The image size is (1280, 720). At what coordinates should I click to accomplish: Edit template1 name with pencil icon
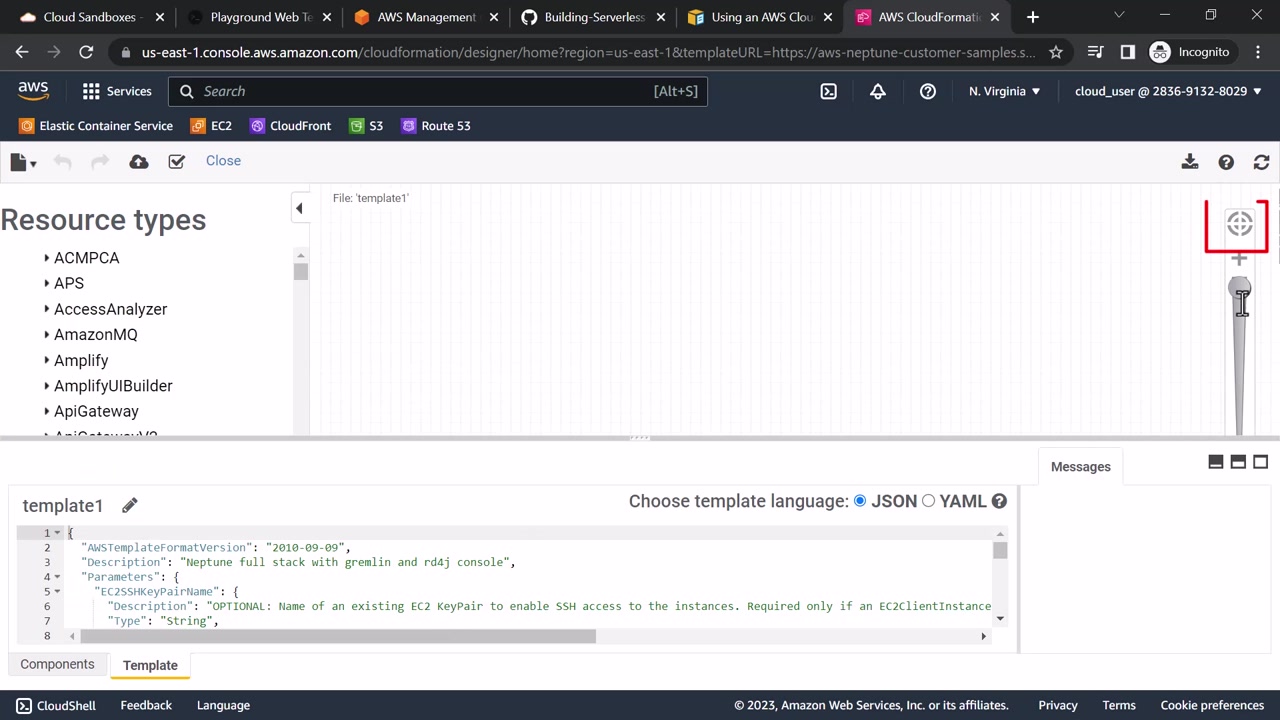coord(130,505)
